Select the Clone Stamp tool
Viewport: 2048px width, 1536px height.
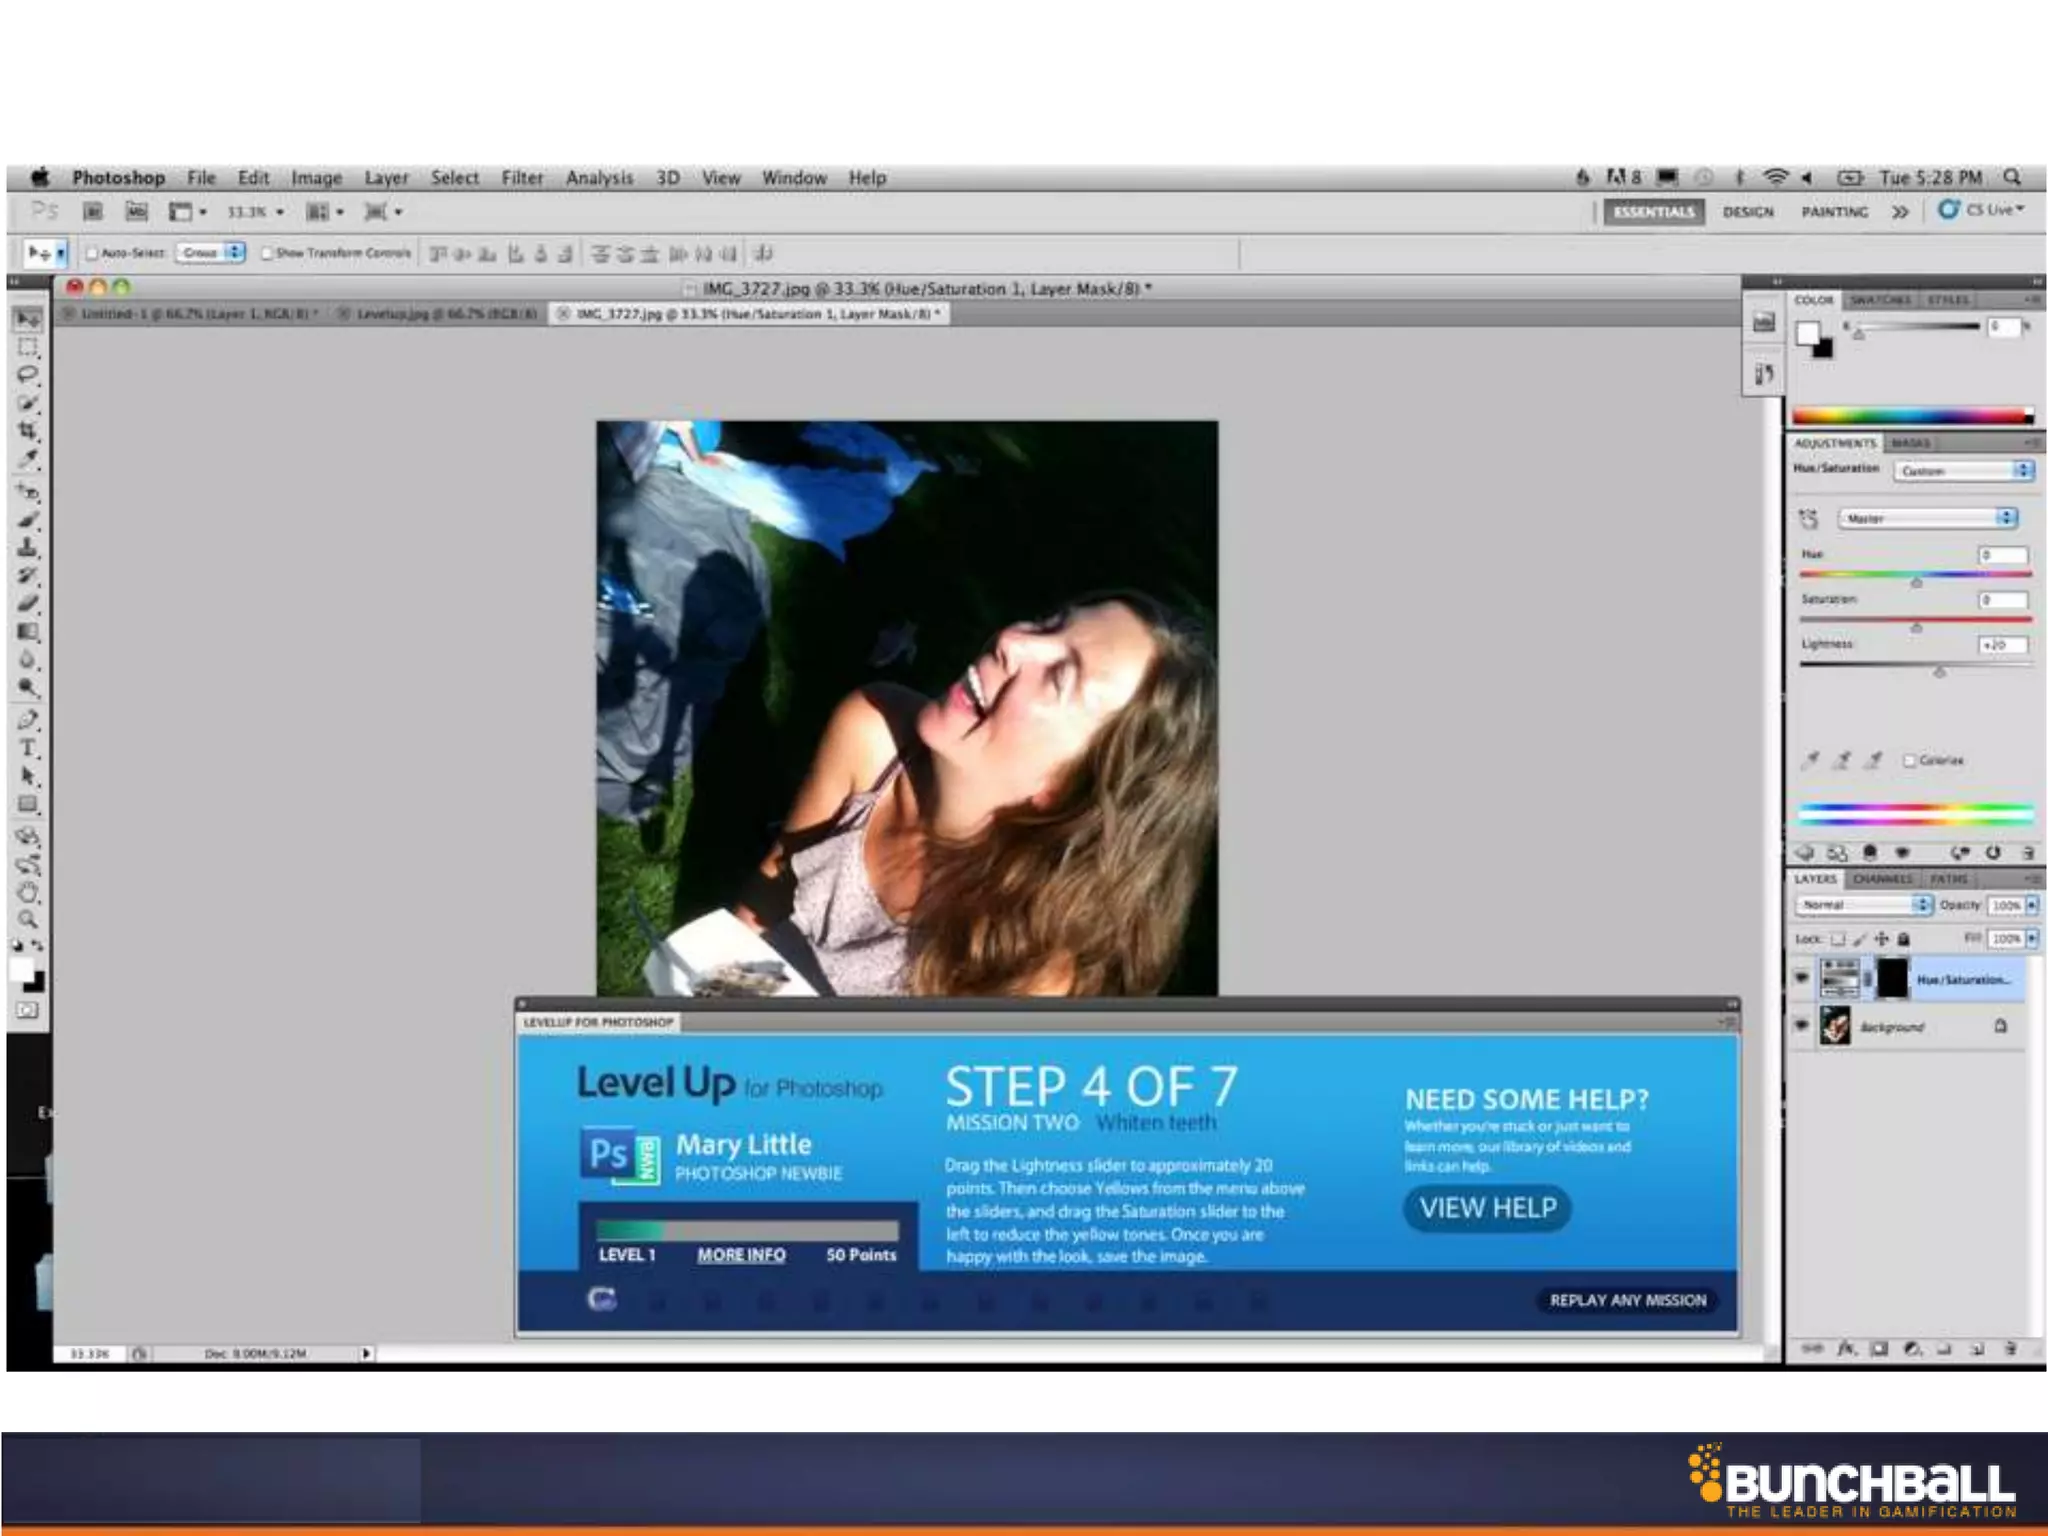28,548
